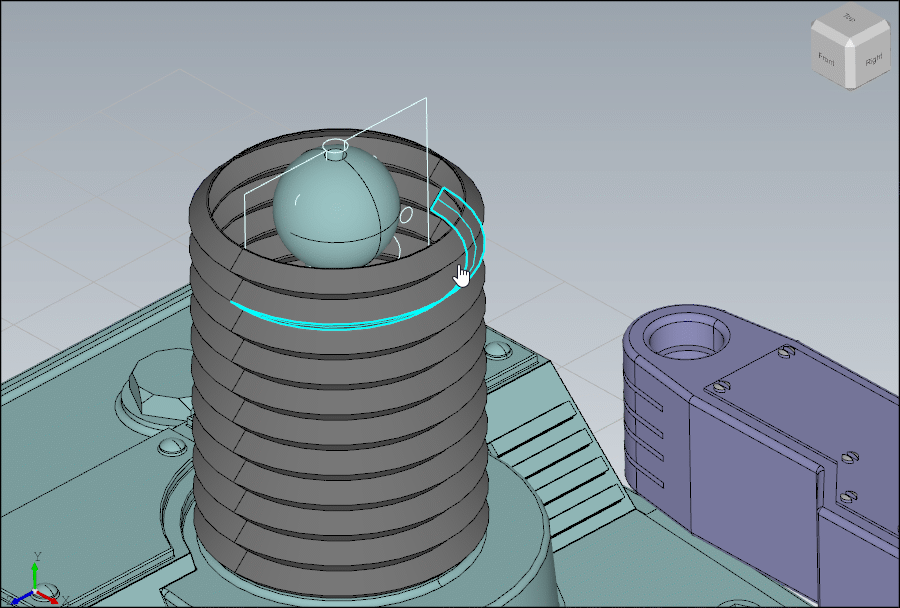This screenshot has width=900, height=608.
Task: Click the large round bore in purple bracket
Action: tap(683, 340)
